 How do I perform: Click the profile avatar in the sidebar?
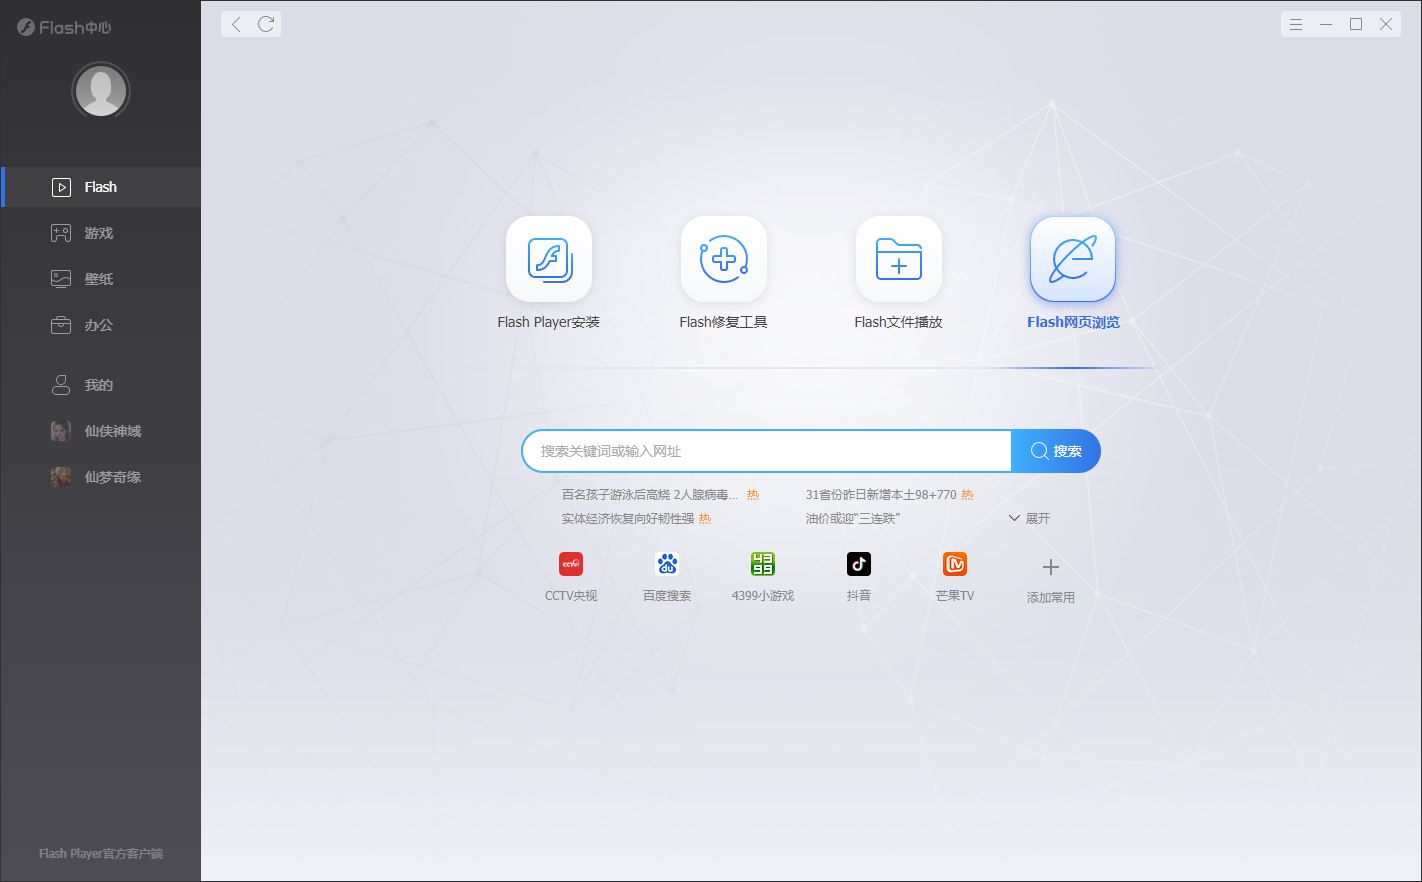point(100,90)
